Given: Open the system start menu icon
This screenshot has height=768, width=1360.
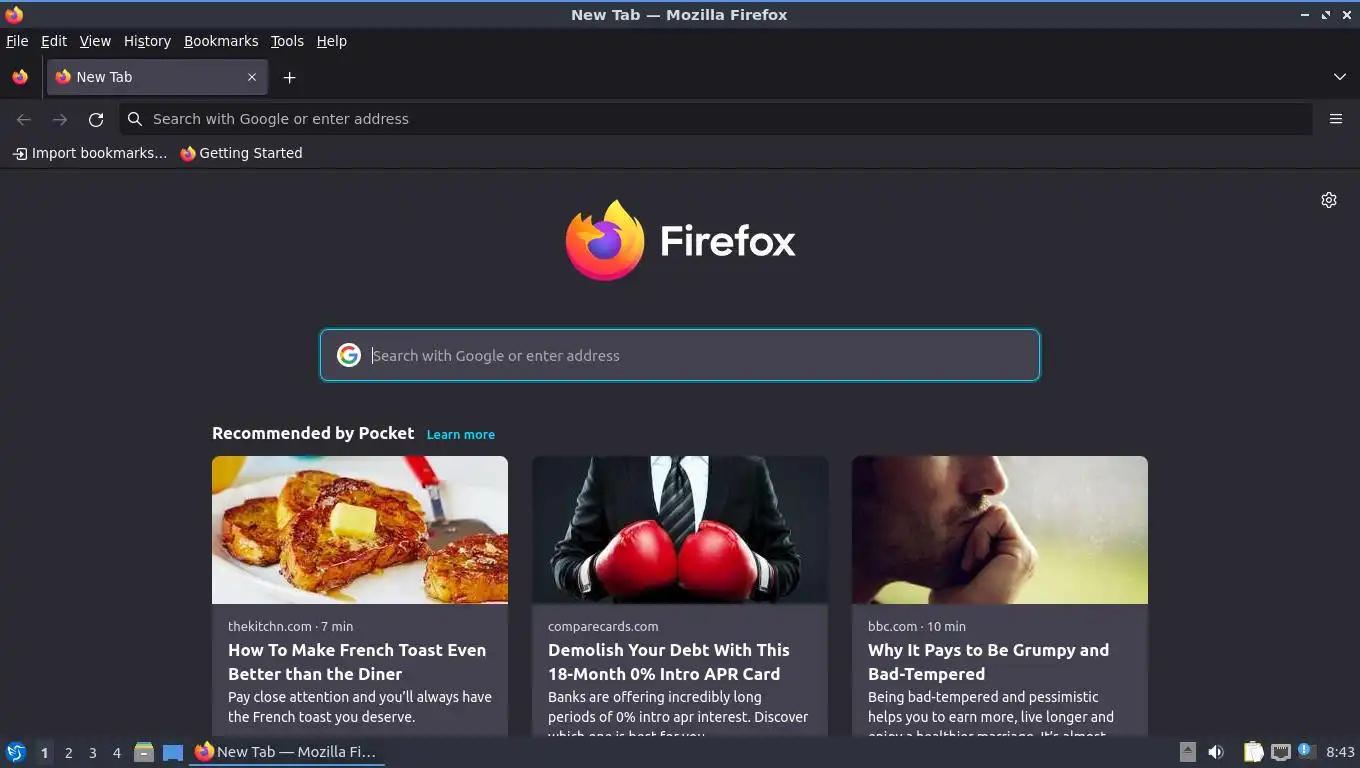Looking at the screenshot, I should (x=15, y=752).
